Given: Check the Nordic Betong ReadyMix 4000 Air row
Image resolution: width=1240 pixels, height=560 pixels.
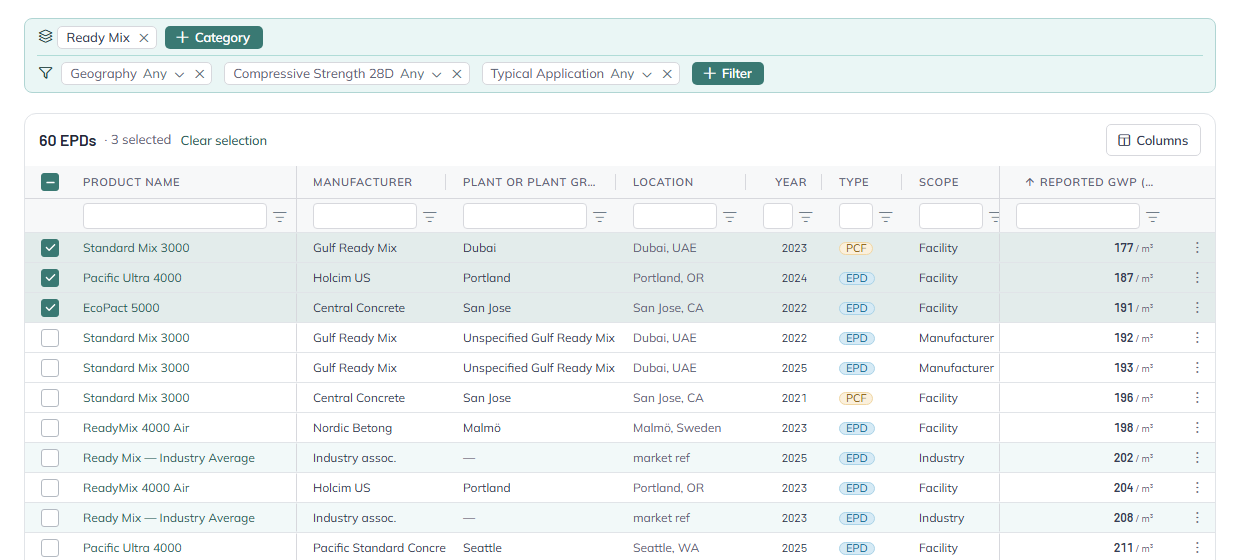Looking at the screenshot, I should [x=50, y=428].
